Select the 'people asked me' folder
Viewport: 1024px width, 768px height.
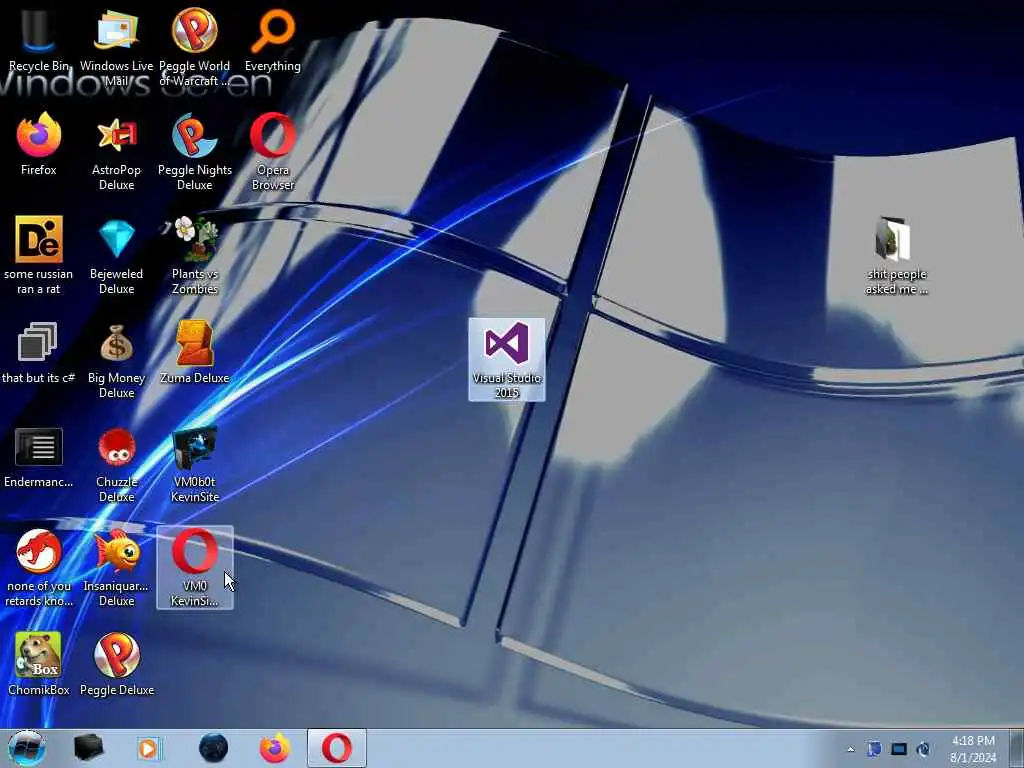[896, 255]
